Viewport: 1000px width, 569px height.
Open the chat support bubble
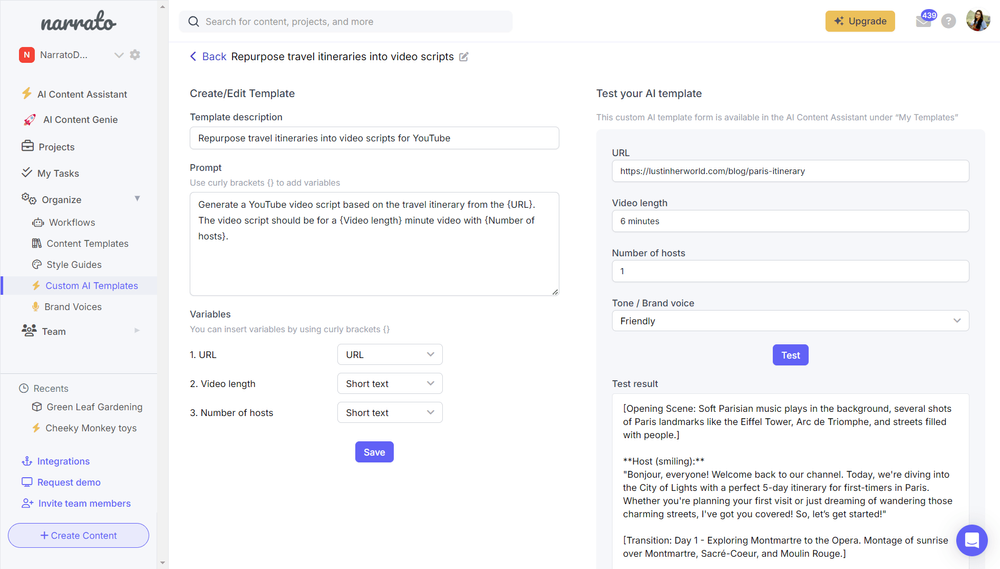coord(971,540)
